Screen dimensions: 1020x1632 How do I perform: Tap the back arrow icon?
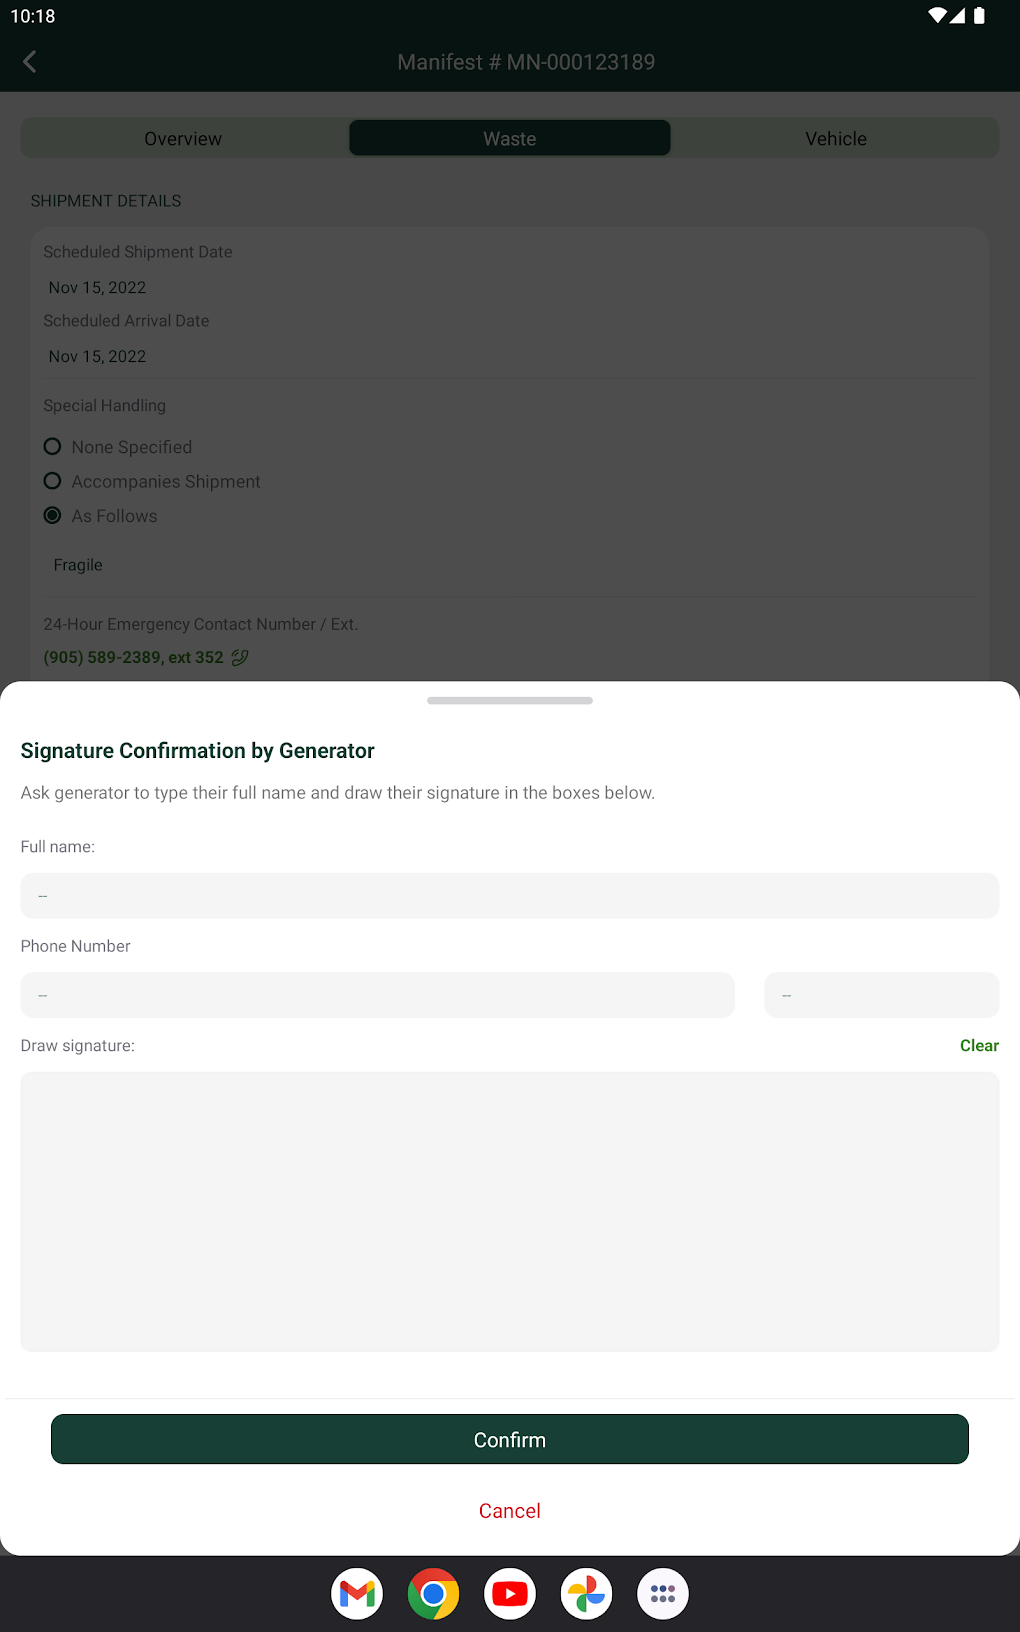(x=30, y=62)
